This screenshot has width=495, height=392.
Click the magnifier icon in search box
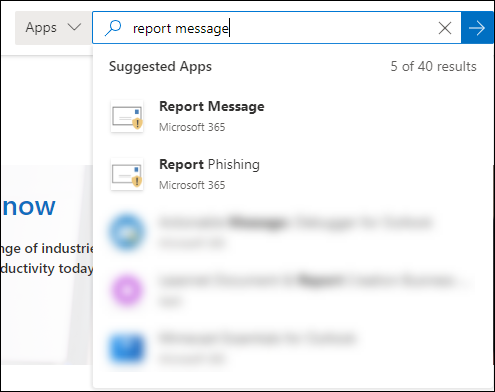[x=113, y=28]
